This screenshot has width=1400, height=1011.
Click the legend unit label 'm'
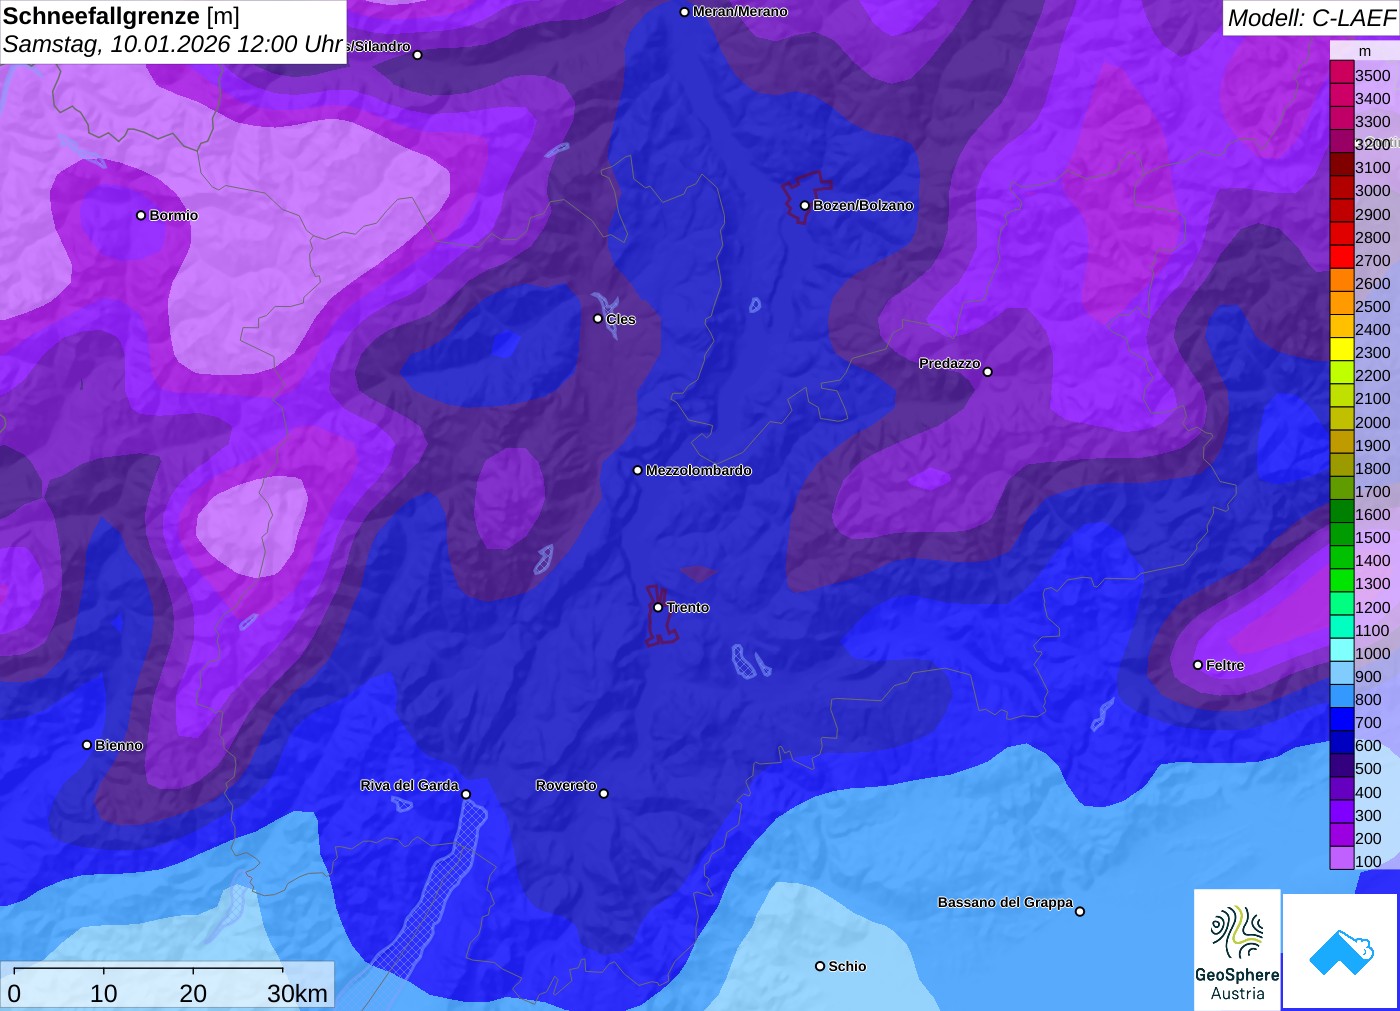pyautogui.click(x=1365, y=51)
